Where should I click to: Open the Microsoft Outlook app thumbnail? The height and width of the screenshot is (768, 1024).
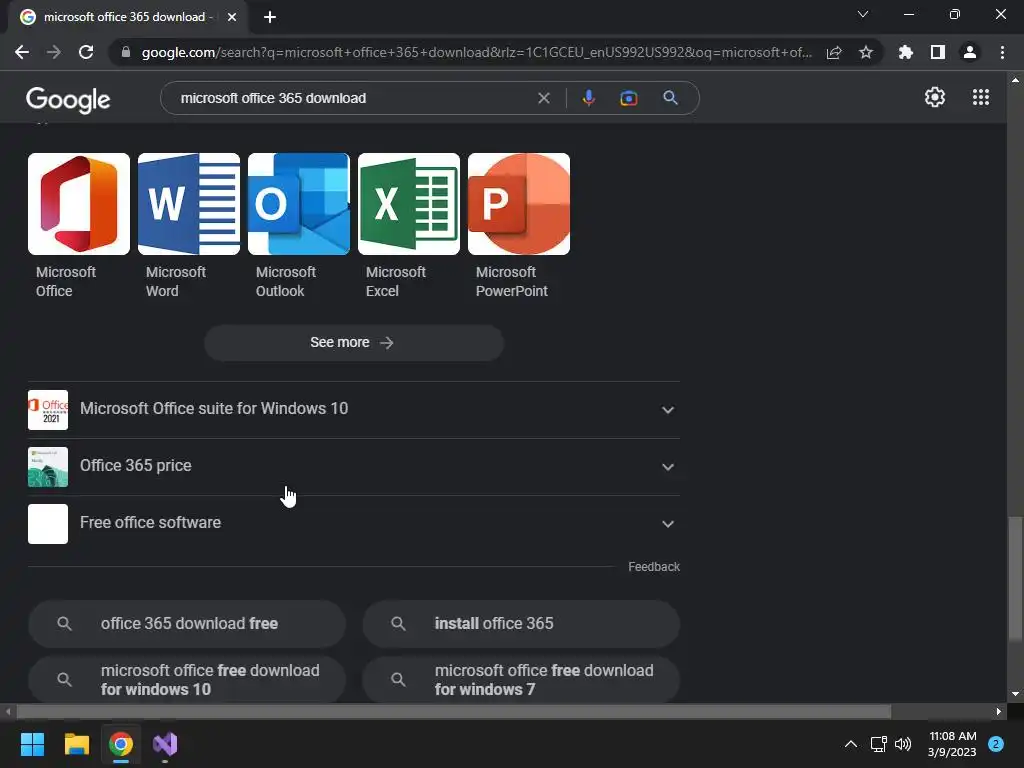click(x=299, y=204)
